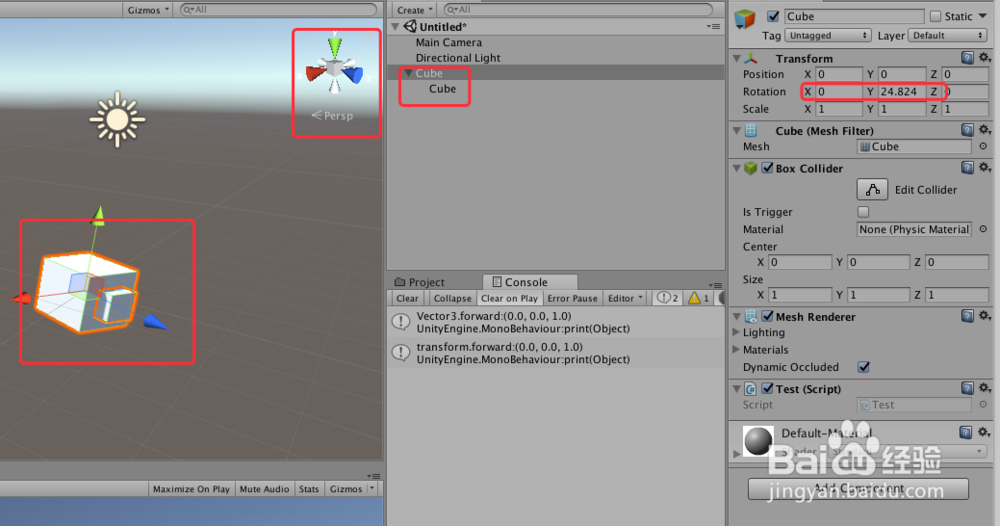Toggle Clear on Play in the Console
Image resolution: width=1000 pixels, height=526 pixels.
[x=509, y=298]
